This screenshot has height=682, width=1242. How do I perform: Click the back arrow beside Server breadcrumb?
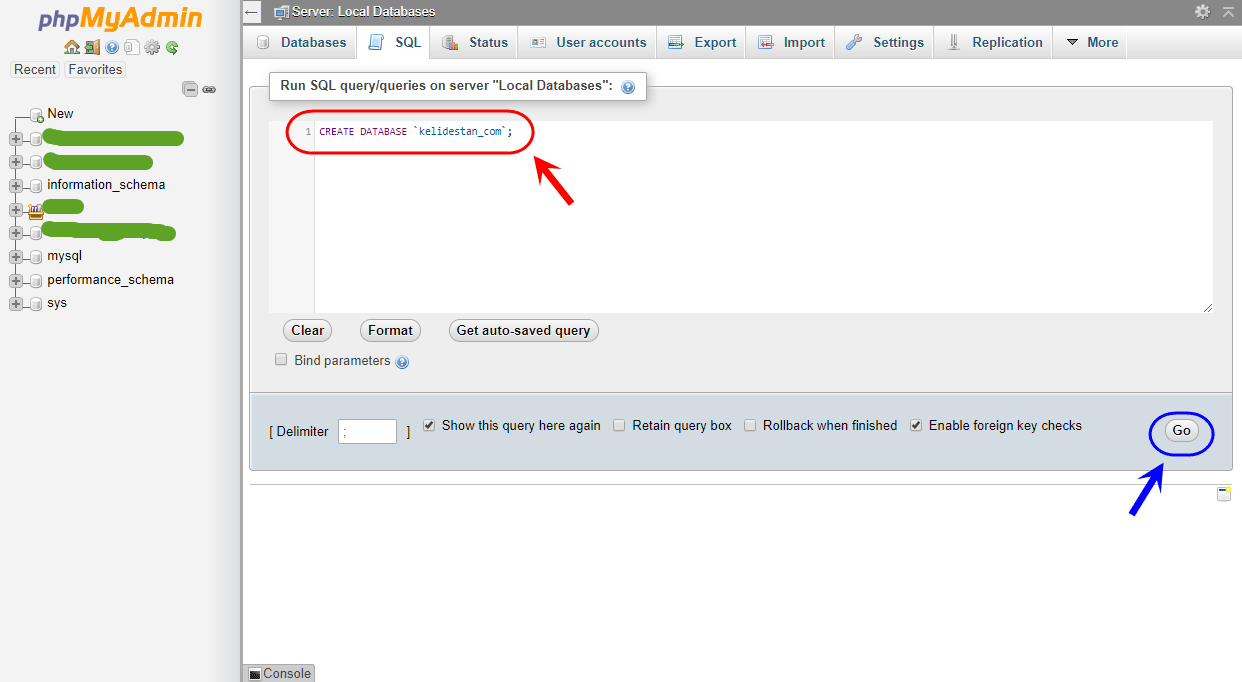[252, 12]
